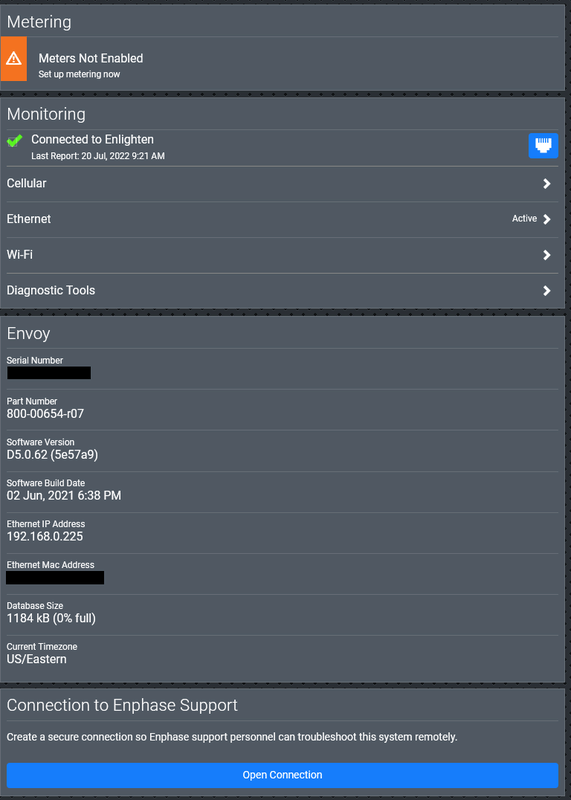Click the Set up metering now link
The image size is (571, 800).
[x=79, y=74]
